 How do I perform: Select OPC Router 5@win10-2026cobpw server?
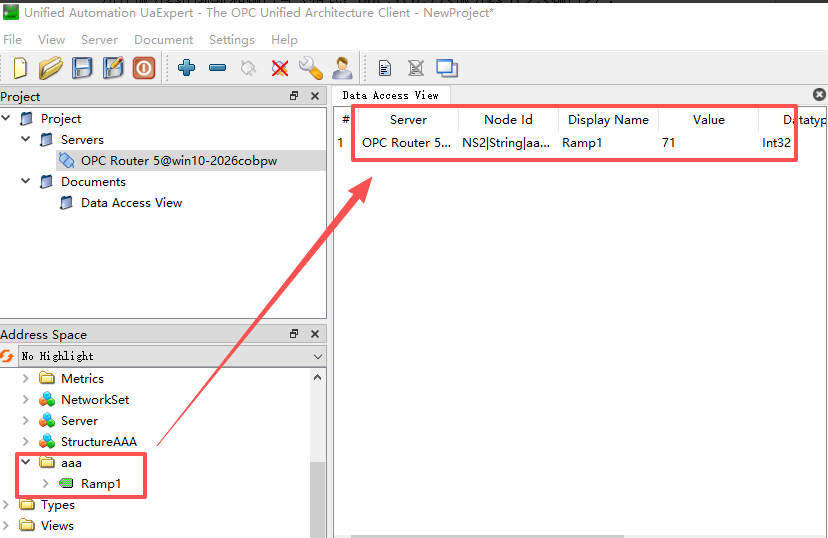179,161
